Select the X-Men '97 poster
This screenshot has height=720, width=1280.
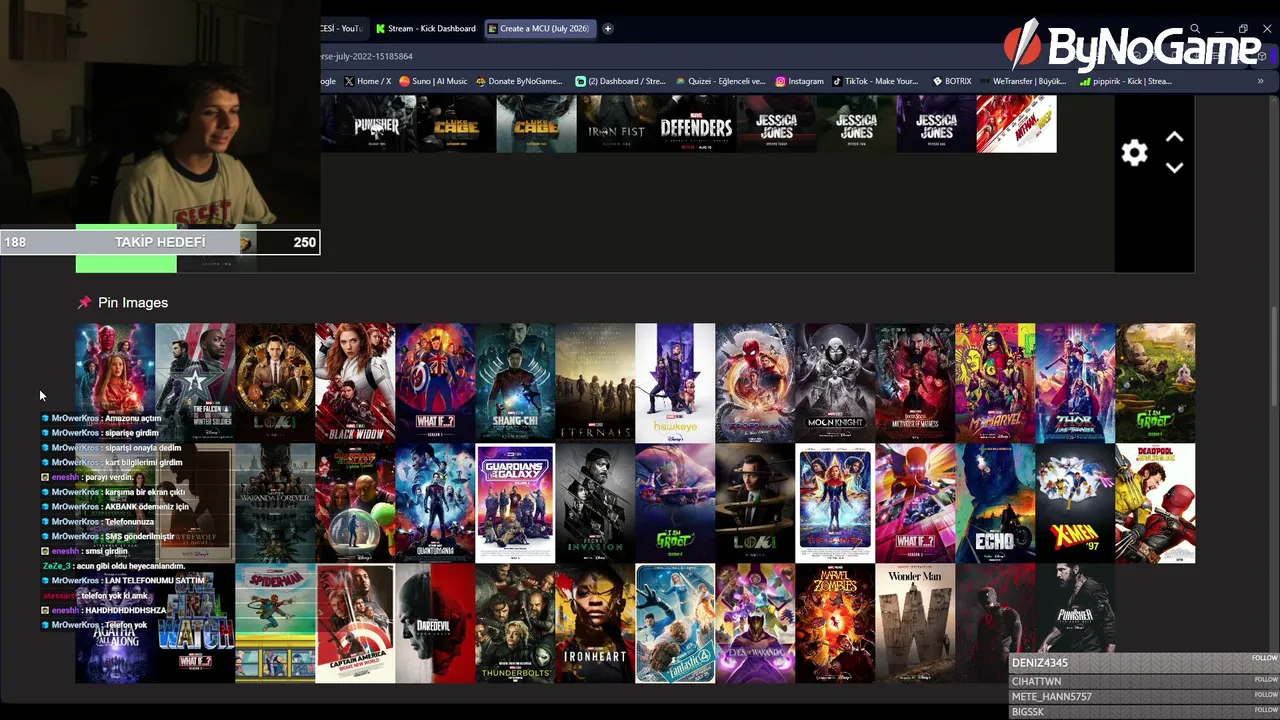1075,503
